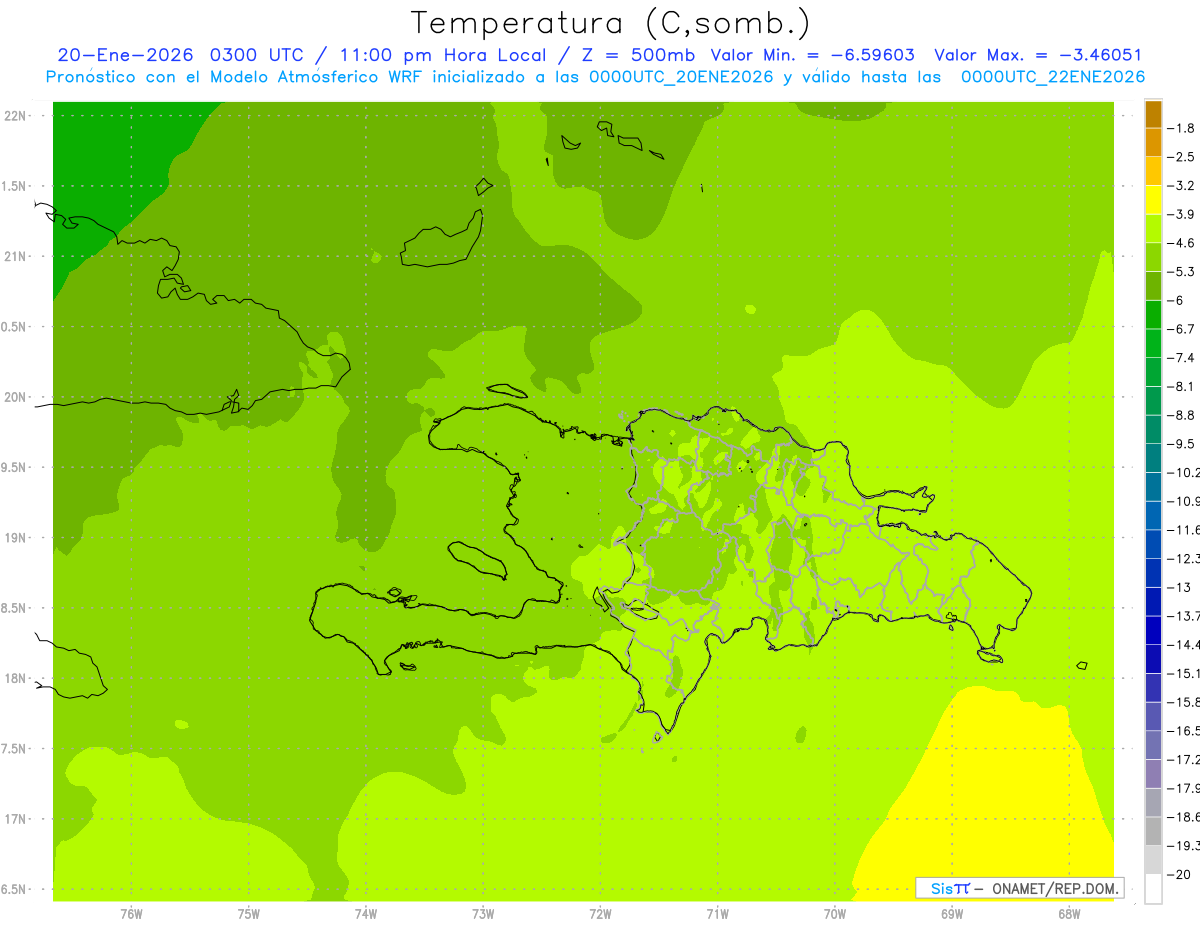Click the '-8.8' colorbar label
The height and width of the screenshot is (927, 1200).
(x=1182, y=415)
